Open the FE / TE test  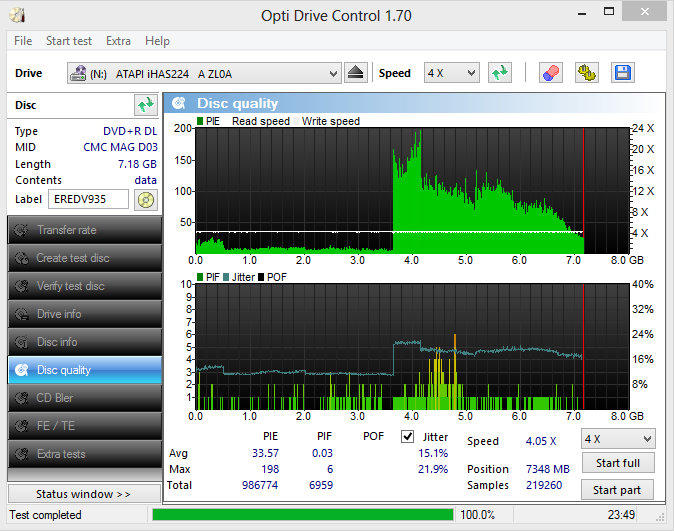[85, 426]
